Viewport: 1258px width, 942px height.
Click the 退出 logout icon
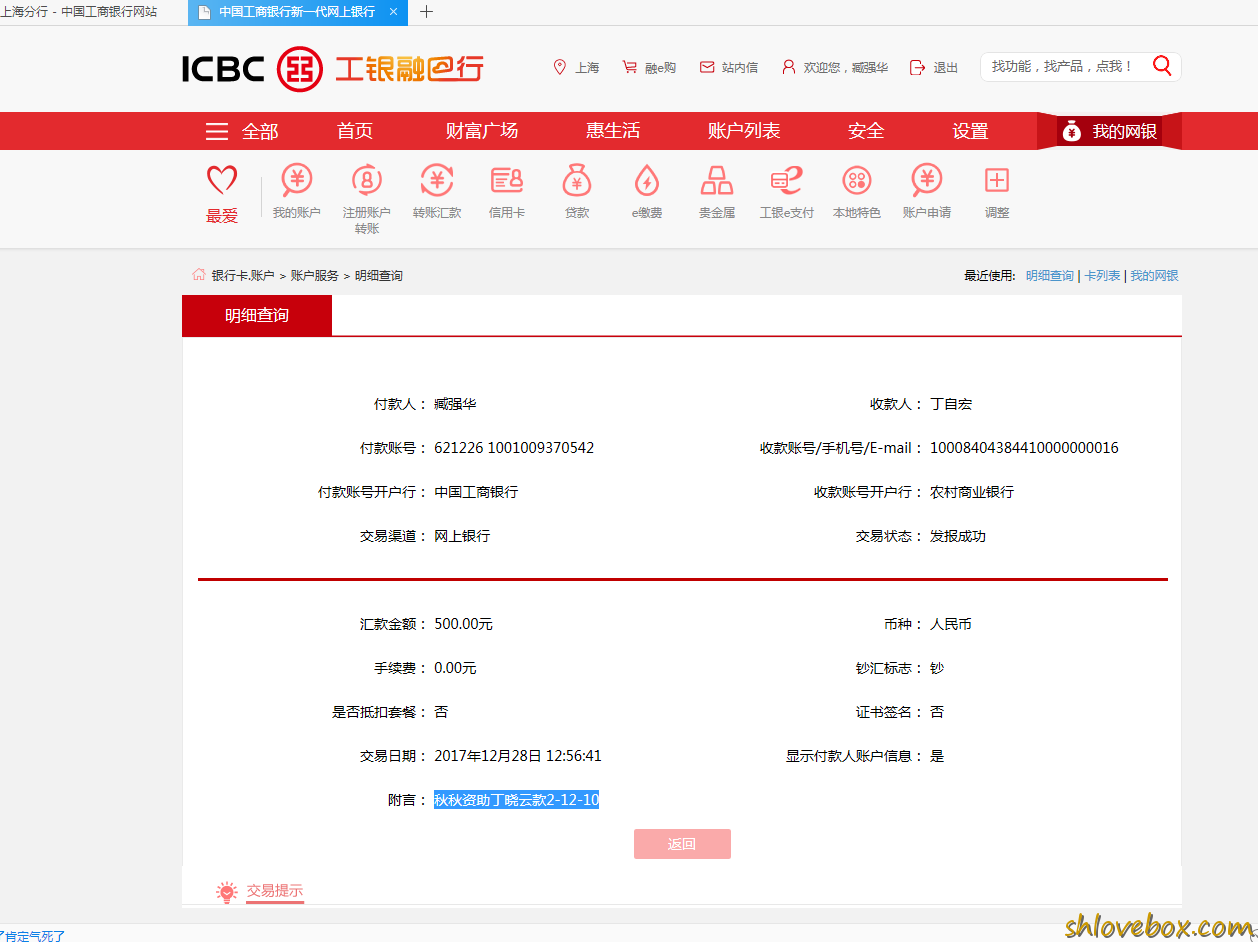tap(918, 67)
